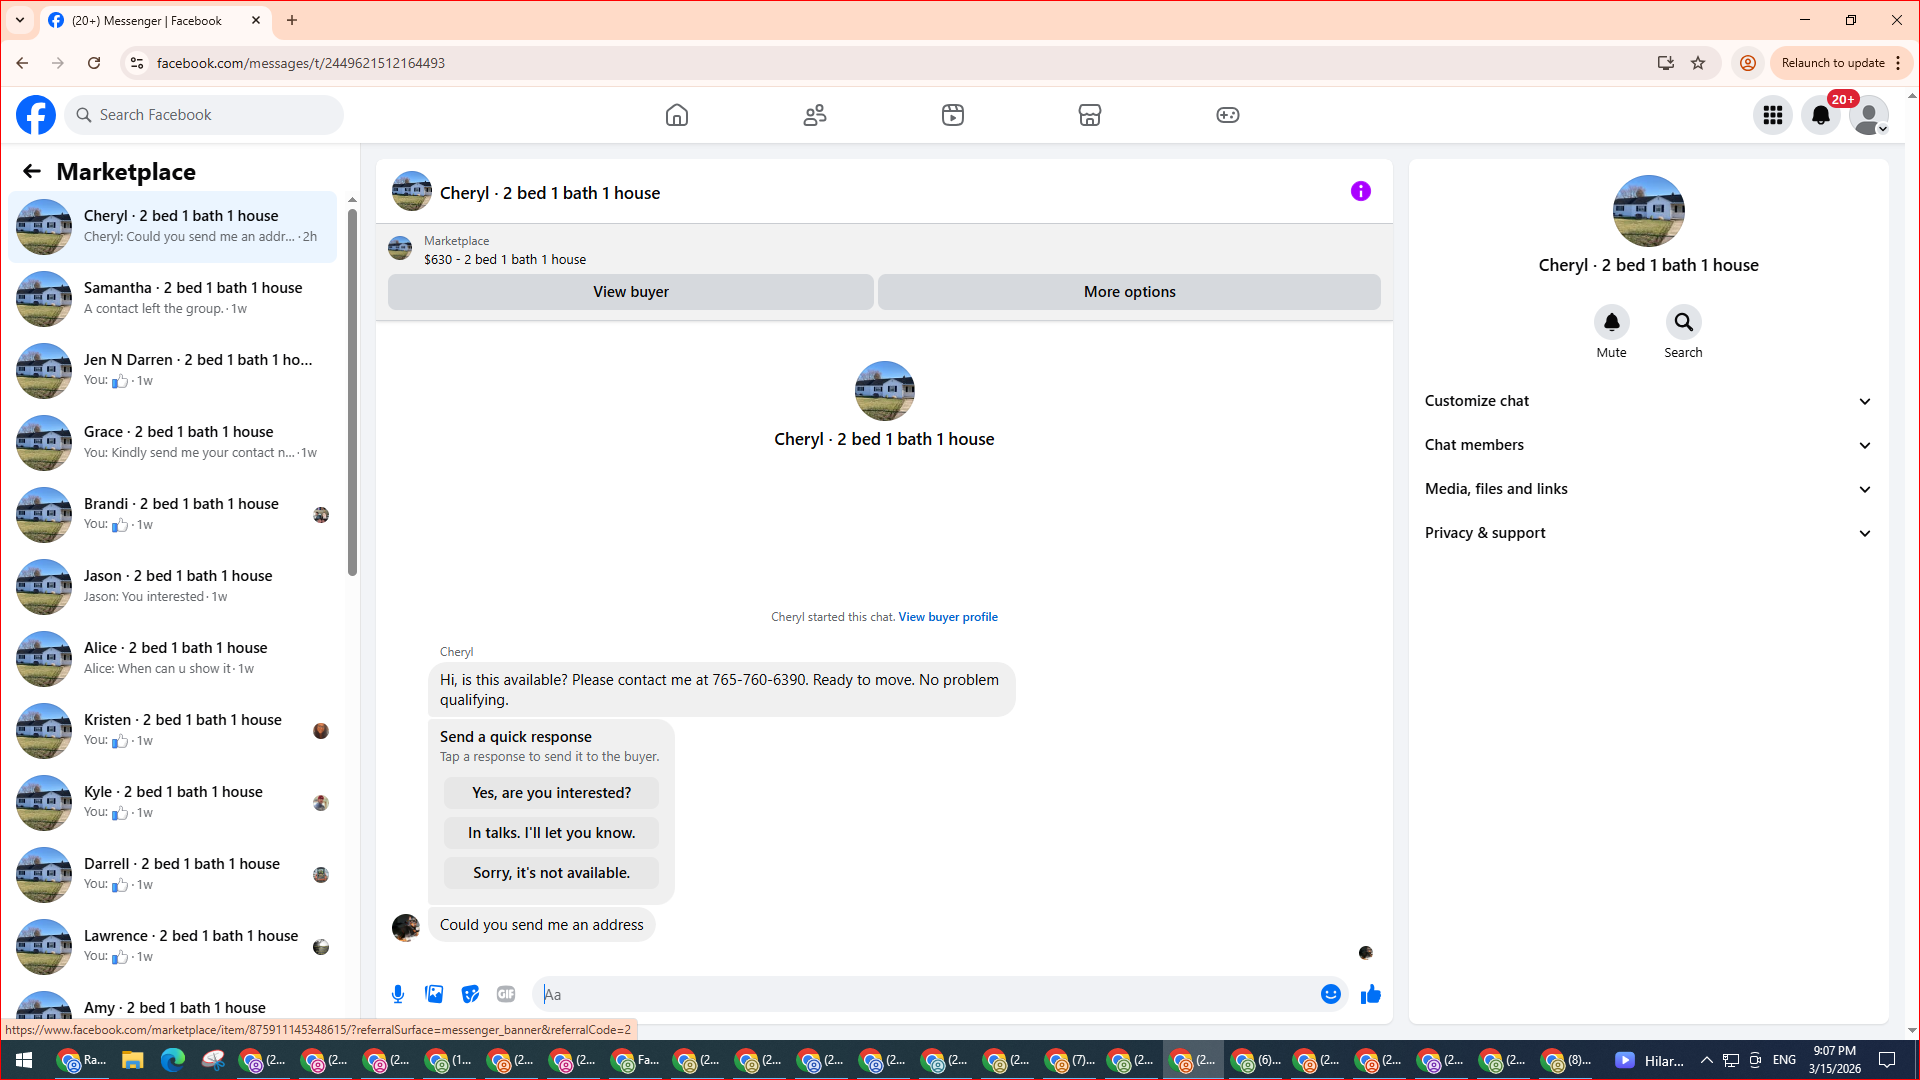Send quick reply "In talks. I'll let you know."
This screenshot has height=1080, width=1920.
pos(552,833)
